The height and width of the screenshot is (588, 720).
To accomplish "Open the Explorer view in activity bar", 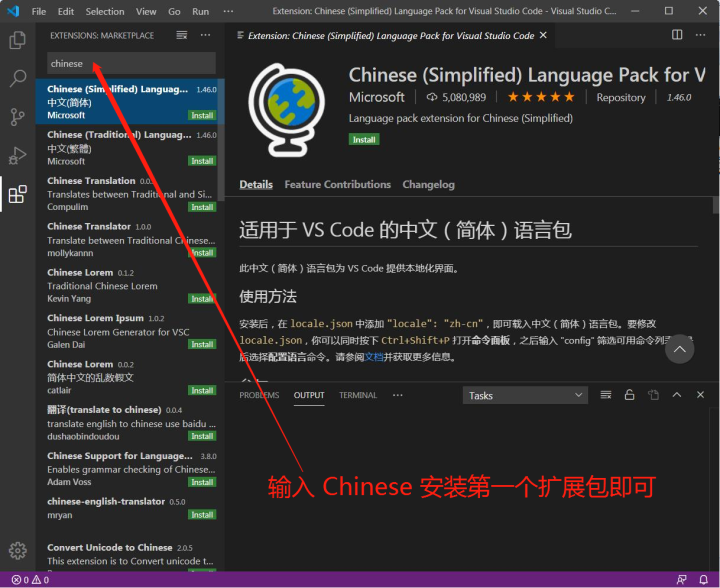I will click(17, 40).
